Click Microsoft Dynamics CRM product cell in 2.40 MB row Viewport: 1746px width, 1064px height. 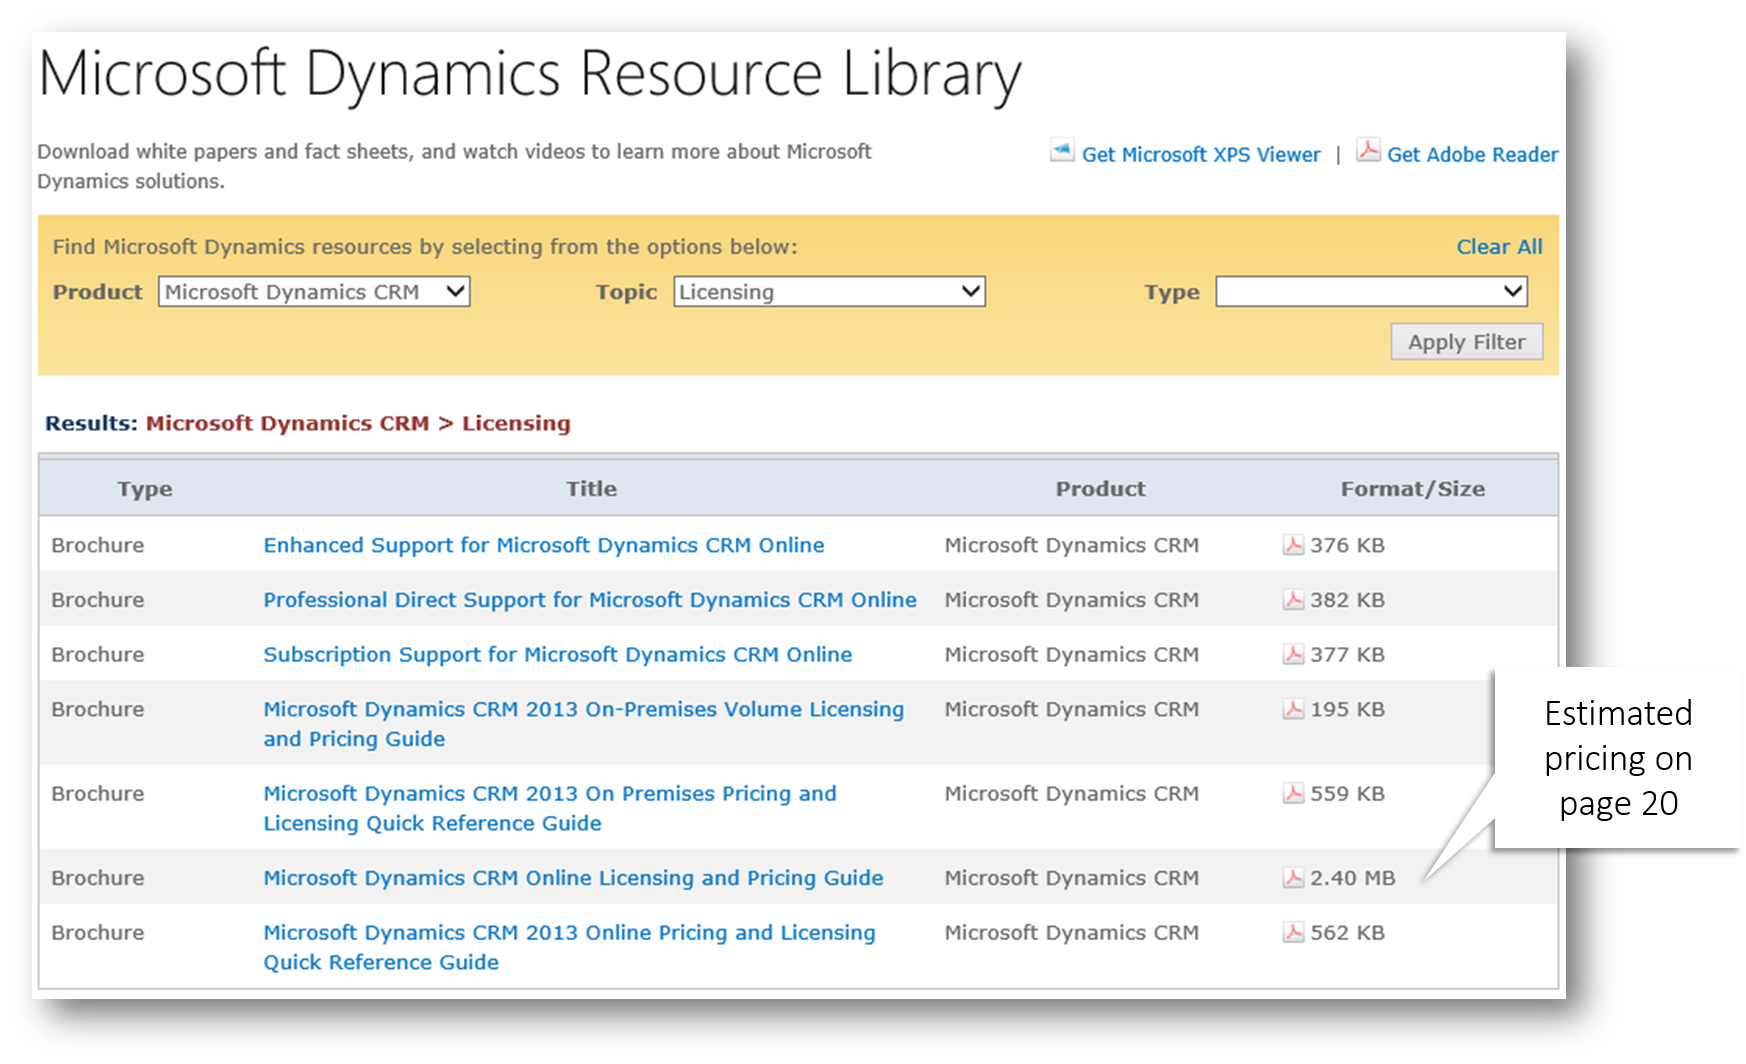(1071, 878)
